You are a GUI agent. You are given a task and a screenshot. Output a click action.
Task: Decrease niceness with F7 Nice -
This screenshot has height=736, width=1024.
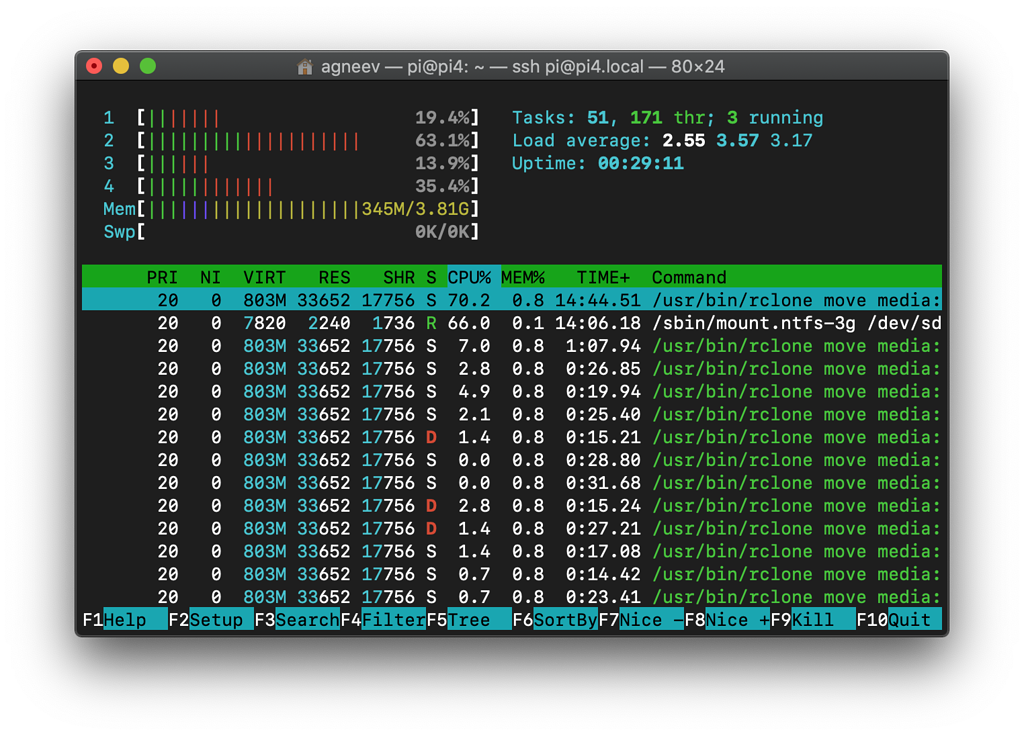click(x=641, y=620)
